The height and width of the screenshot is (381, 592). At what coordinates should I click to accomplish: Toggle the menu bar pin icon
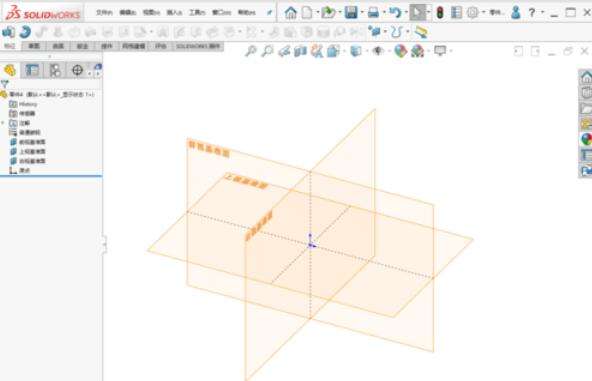270,12
